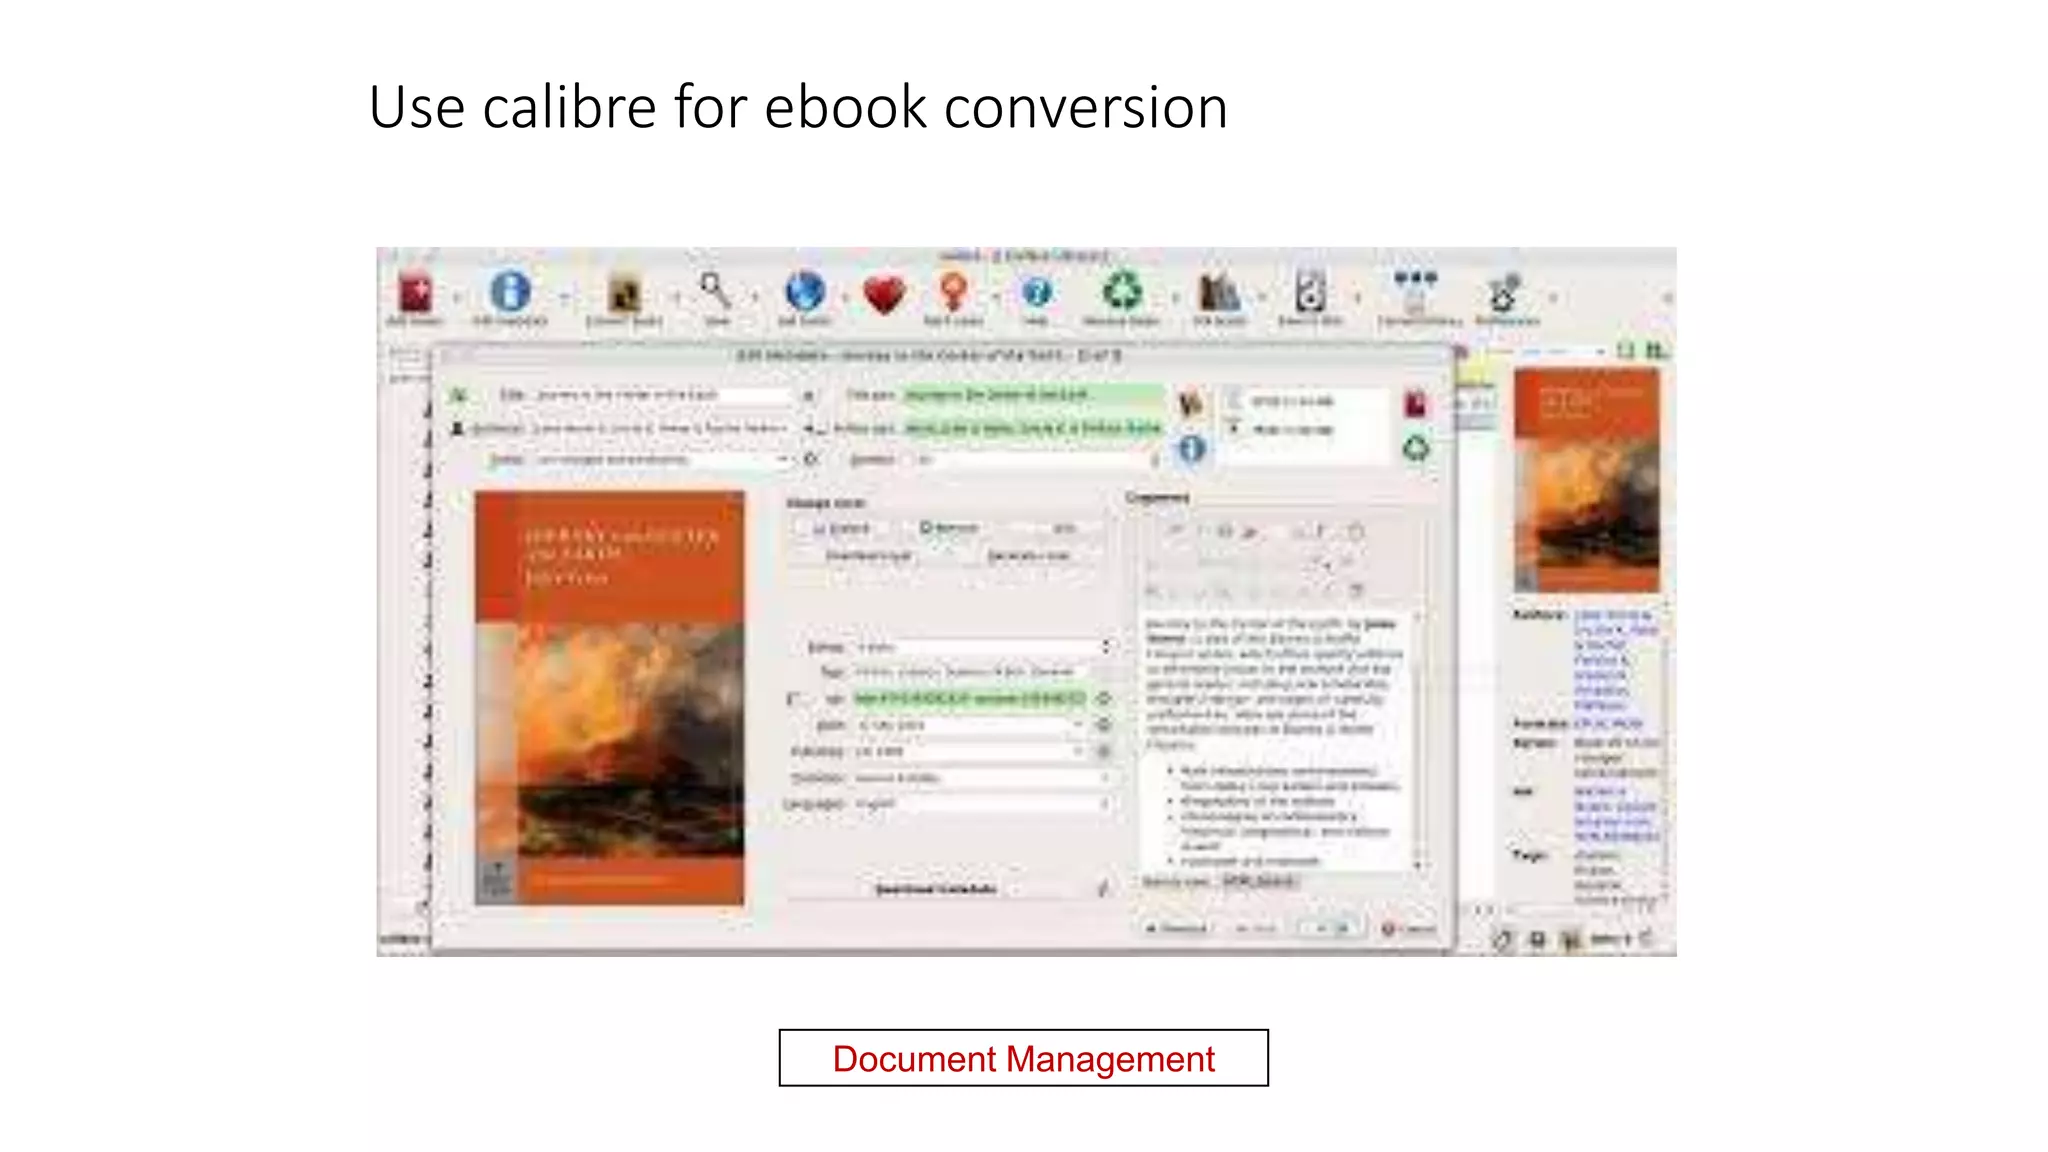Click the green Ids field
Viewport: 2048px width, 1152px height.
(970, 698)
